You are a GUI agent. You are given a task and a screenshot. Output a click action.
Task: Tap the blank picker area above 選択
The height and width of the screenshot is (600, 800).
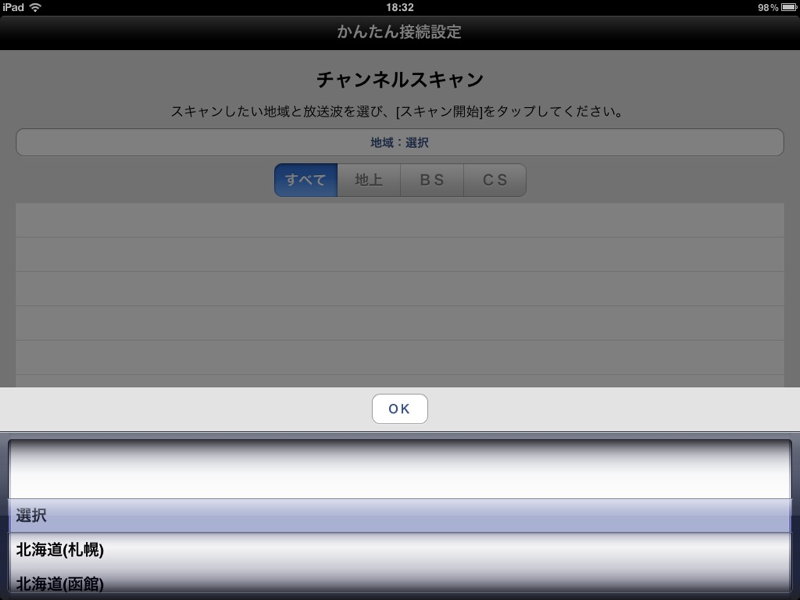[399, 470]
